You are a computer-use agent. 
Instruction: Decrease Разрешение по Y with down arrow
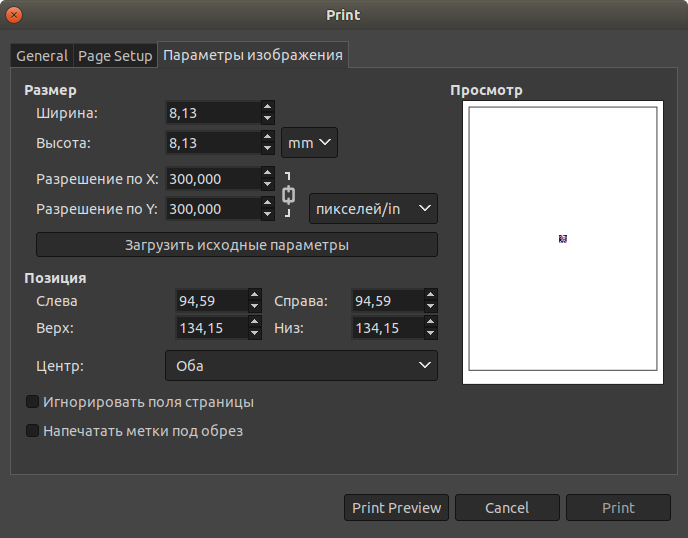pyautogui.click(x=268, y=215)
